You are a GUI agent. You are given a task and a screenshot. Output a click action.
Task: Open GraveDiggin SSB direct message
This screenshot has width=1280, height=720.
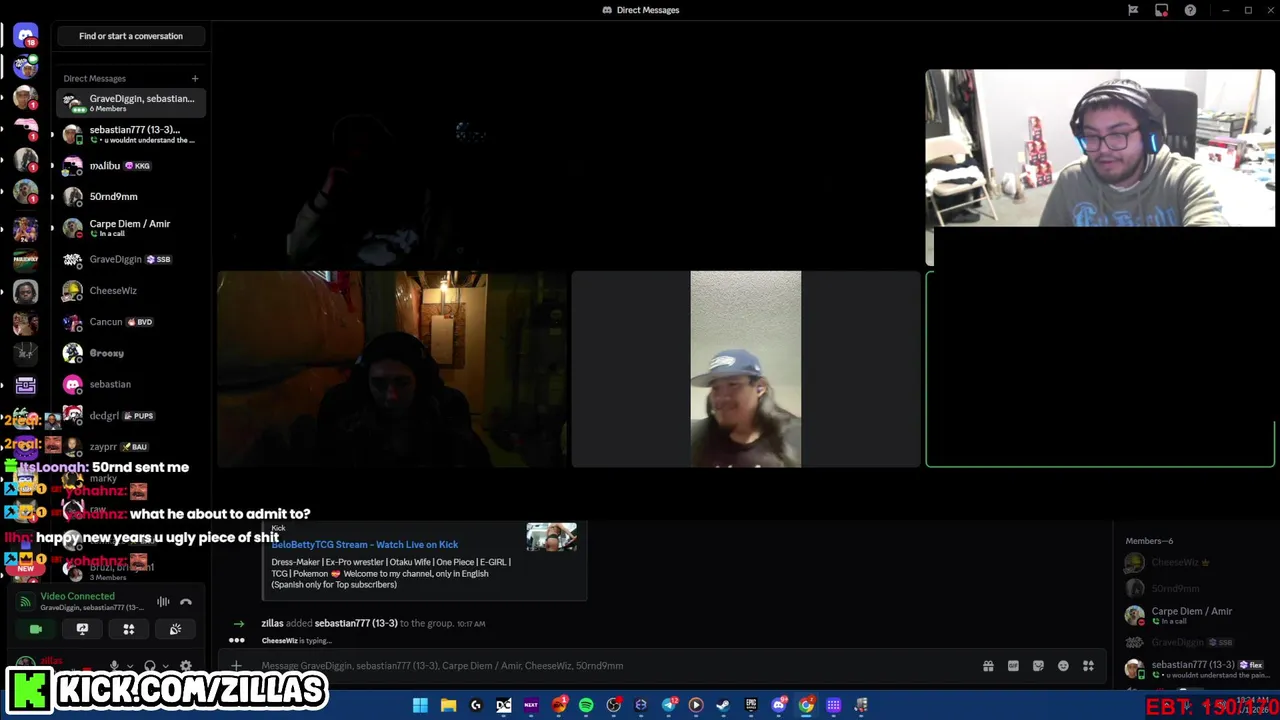pos(131,259)
